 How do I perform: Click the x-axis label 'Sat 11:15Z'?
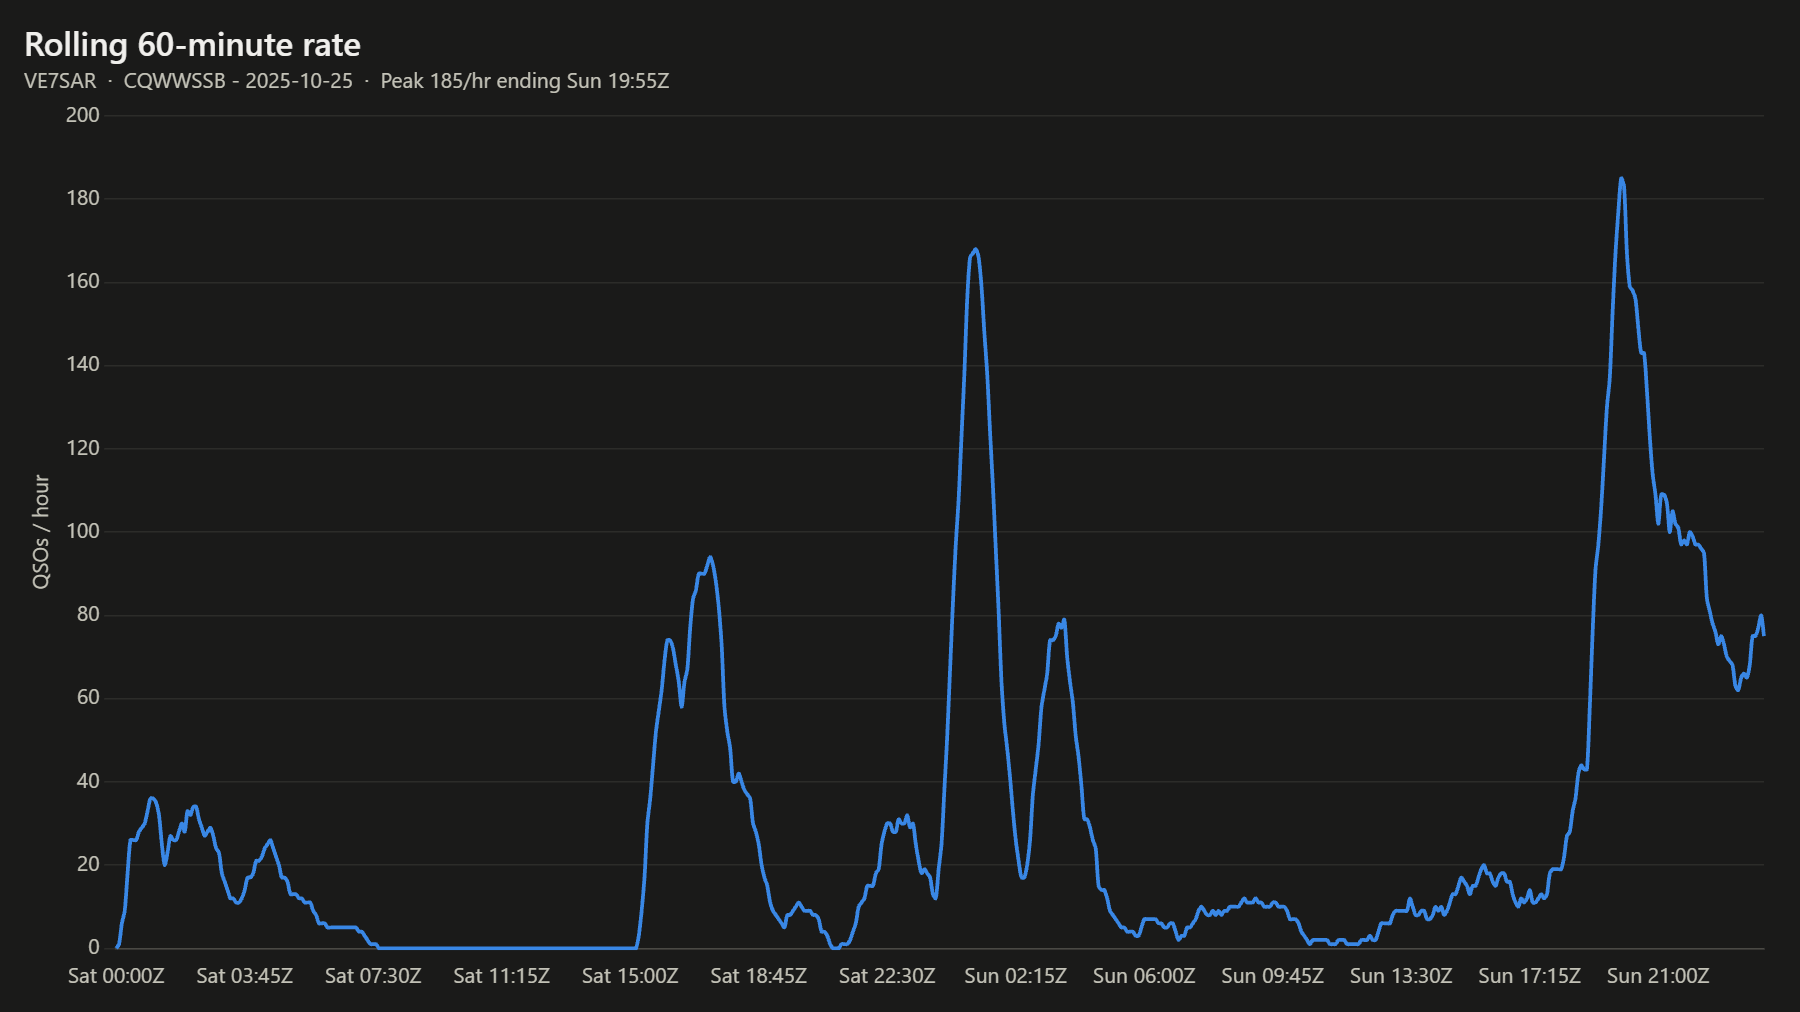(x=502, y=976)
